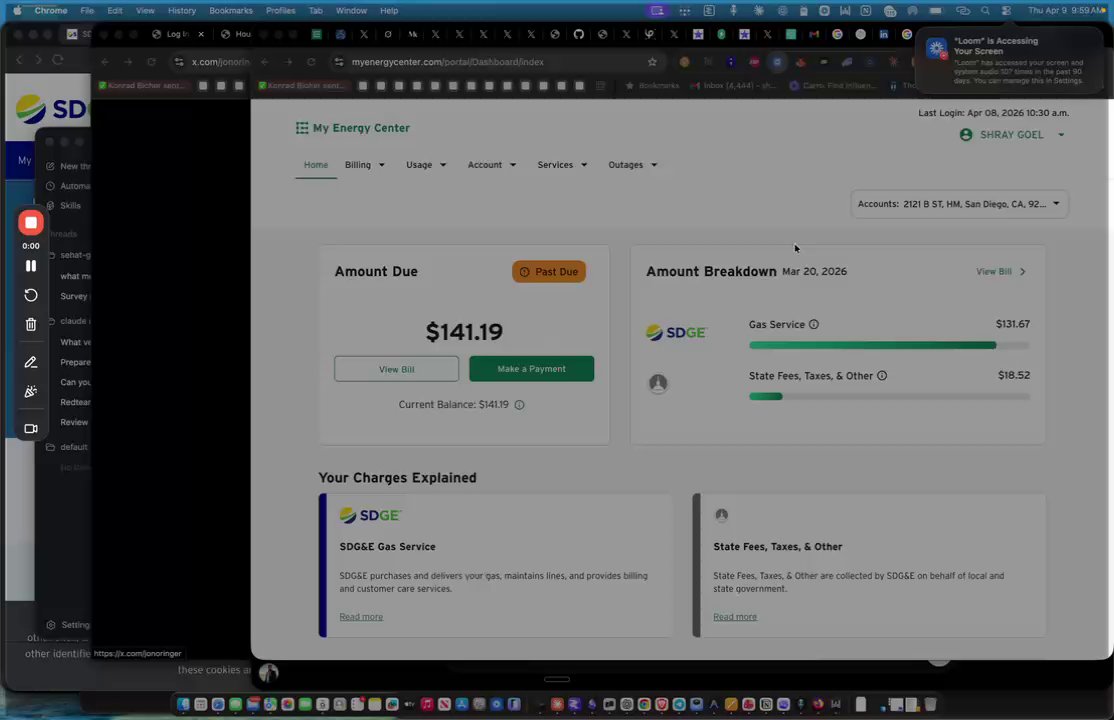Click the State Fees, Taxes, & Other progress bar
Screen dimensions: 1114x720
(x=889, y=397)
